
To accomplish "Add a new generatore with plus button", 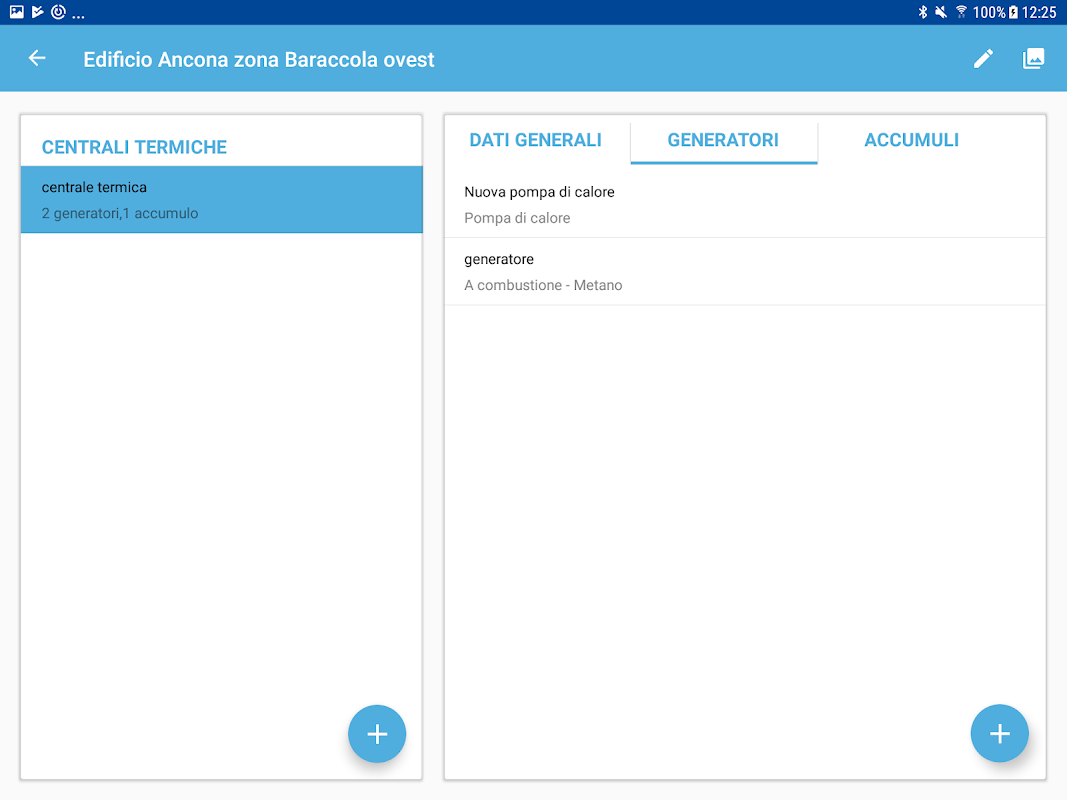I will tap(999, 733).
